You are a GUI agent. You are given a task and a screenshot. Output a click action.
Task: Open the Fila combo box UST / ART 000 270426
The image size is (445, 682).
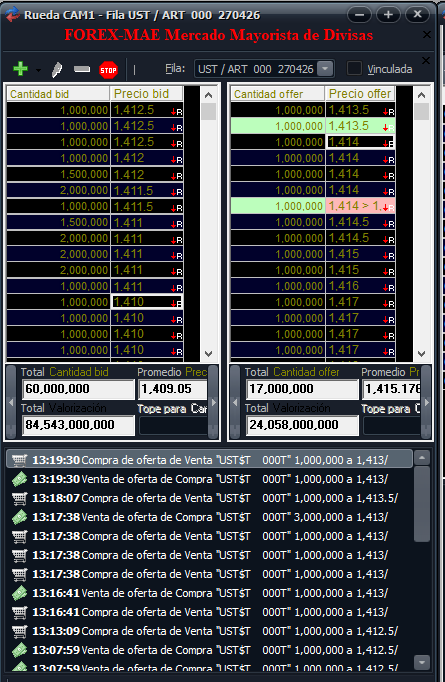pyautogui.click(x=264, y=69)
